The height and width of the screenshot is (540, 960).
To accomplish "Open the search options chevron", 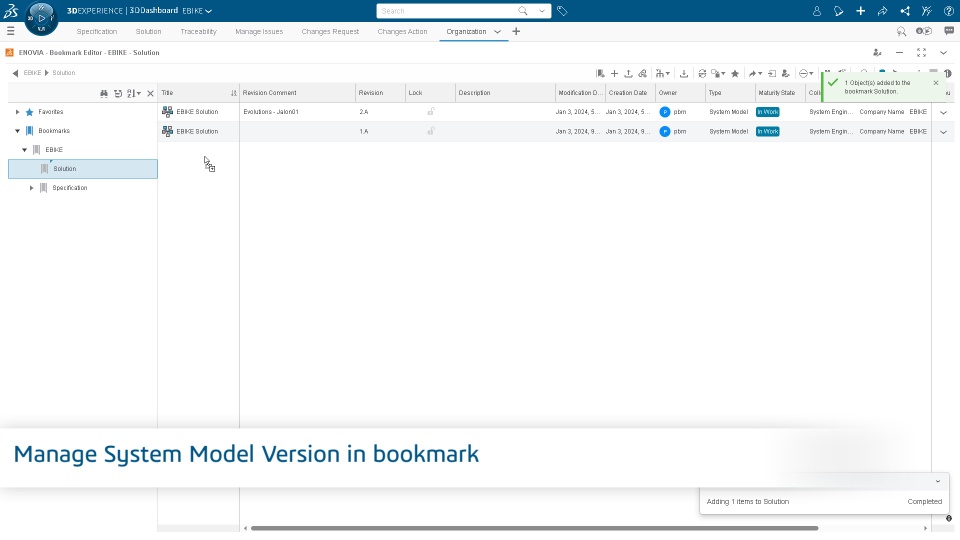I will tap(541, 10).
